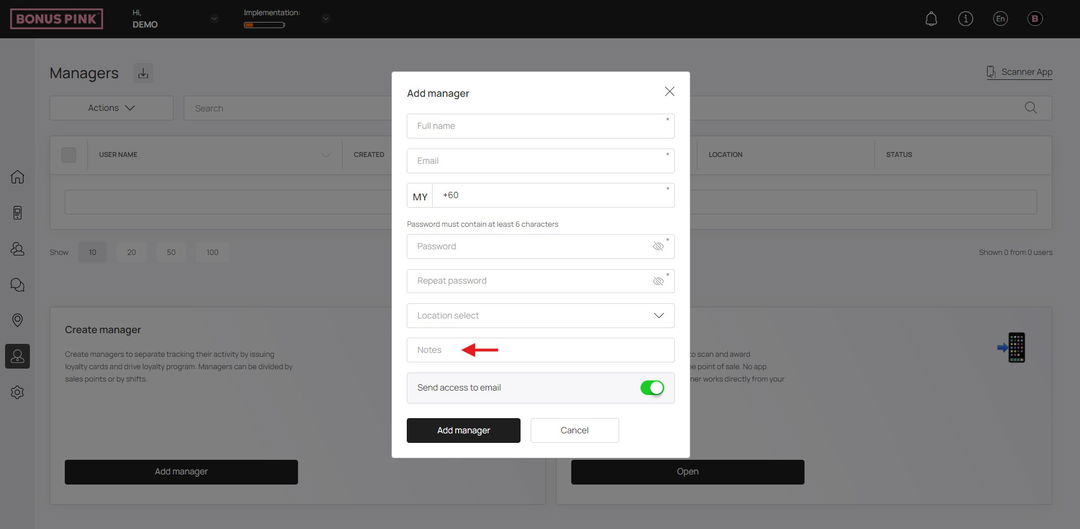Select 20 rows per page

click(x=132, y=253)
